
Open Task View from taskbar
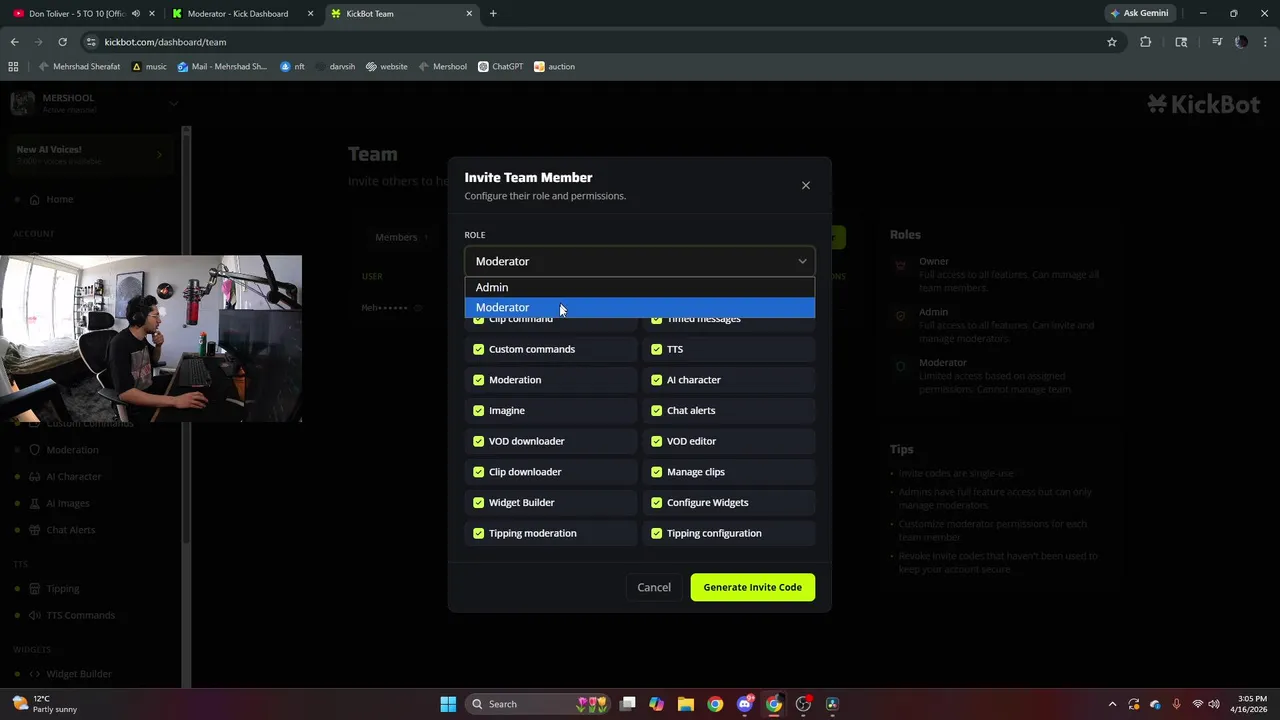tap(628, 704)
